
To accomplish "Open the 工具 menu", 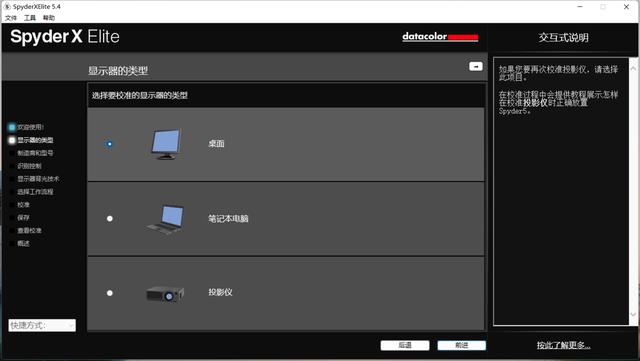I will click(x=30, y=18).
